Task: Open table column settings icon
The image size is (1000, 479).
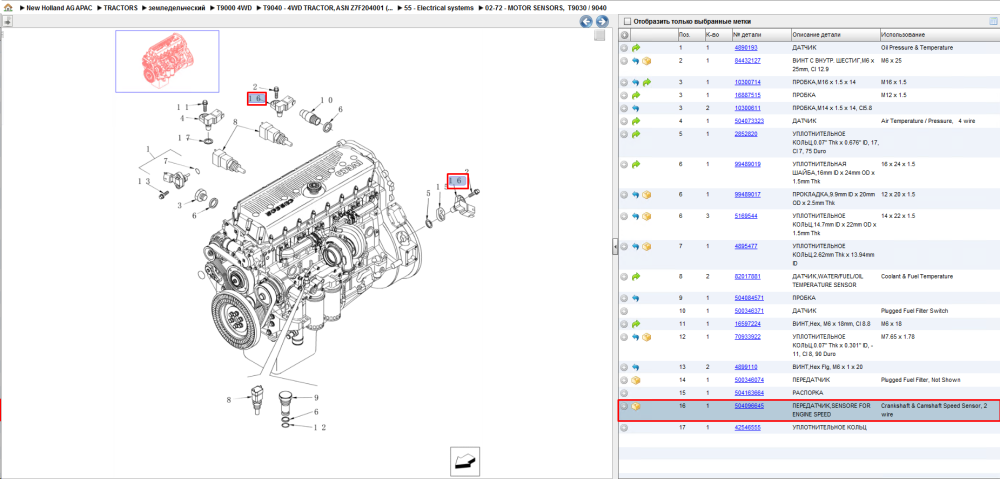Action: (x=992, y=21)
